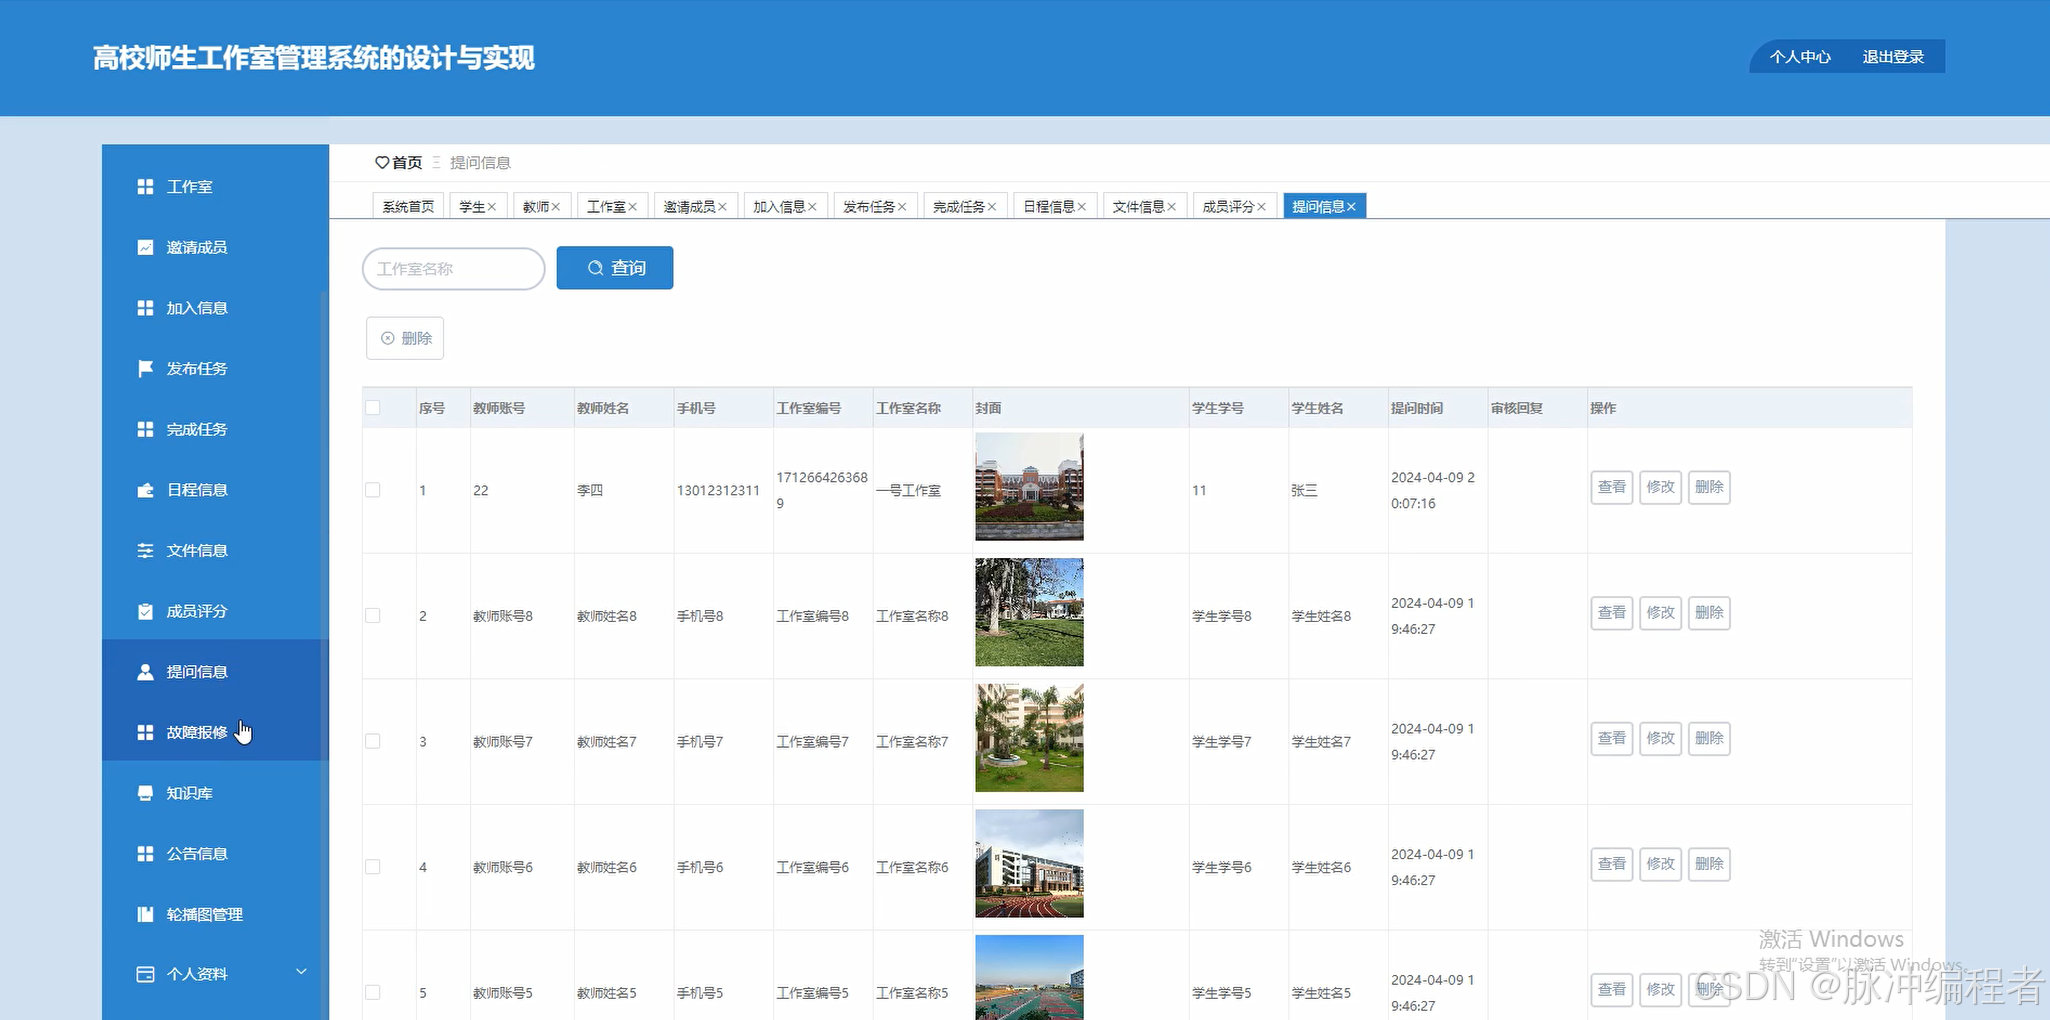The image size is (2050, 1020).
Task: Close the 日程信息 tab
Action: pos(1082,207)
